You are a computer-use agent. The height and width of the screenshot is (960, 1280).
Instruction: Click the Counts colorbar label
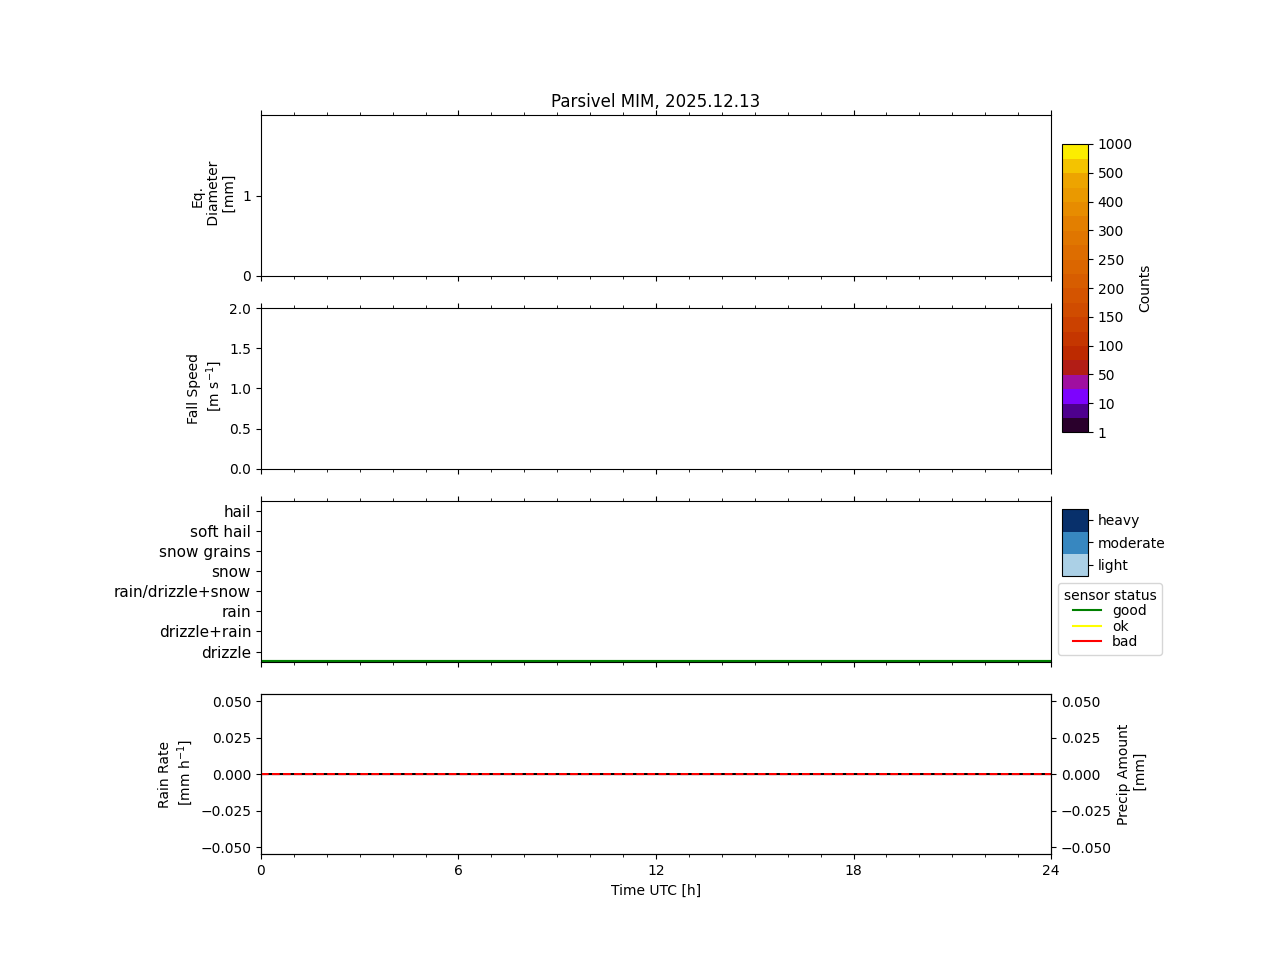tap(1145, 288)
